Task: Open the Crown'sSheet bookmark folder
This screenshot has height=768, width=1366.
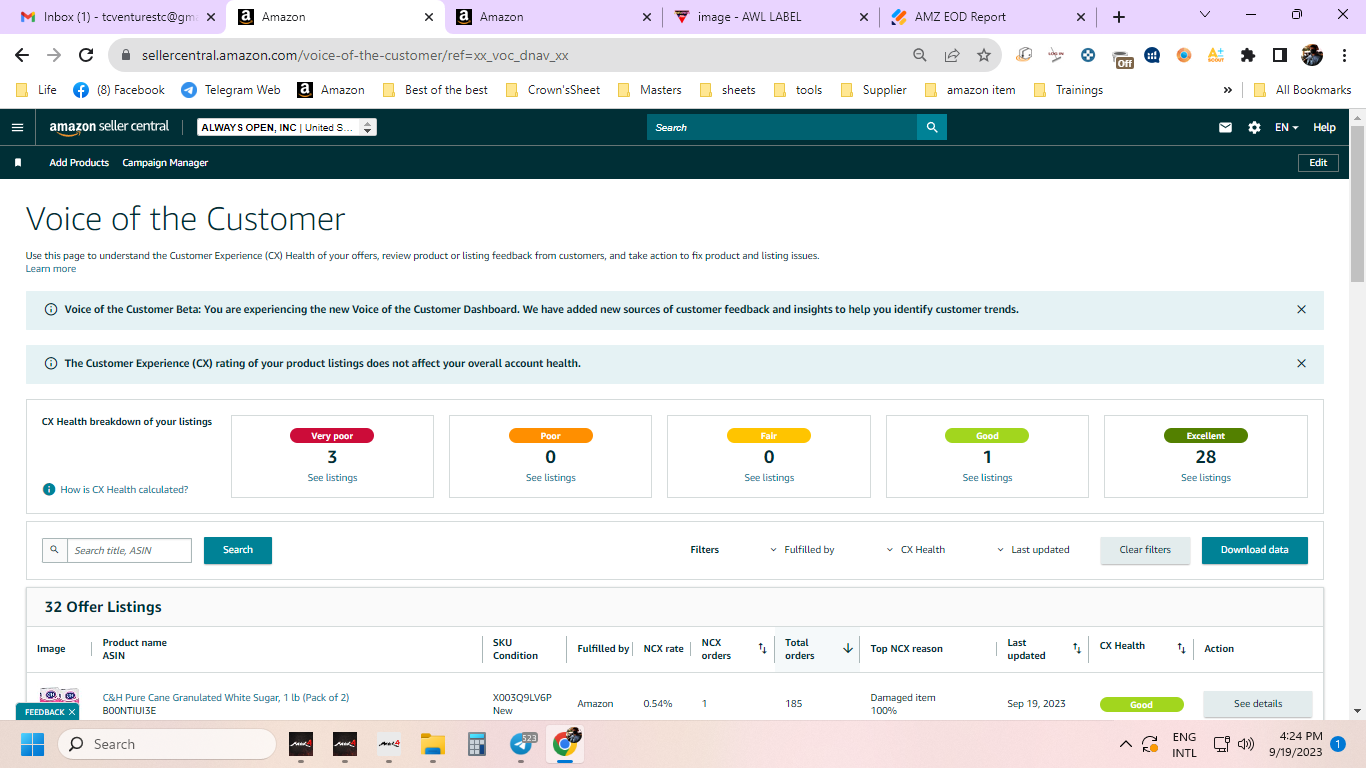Action: [x=553, y=90]
